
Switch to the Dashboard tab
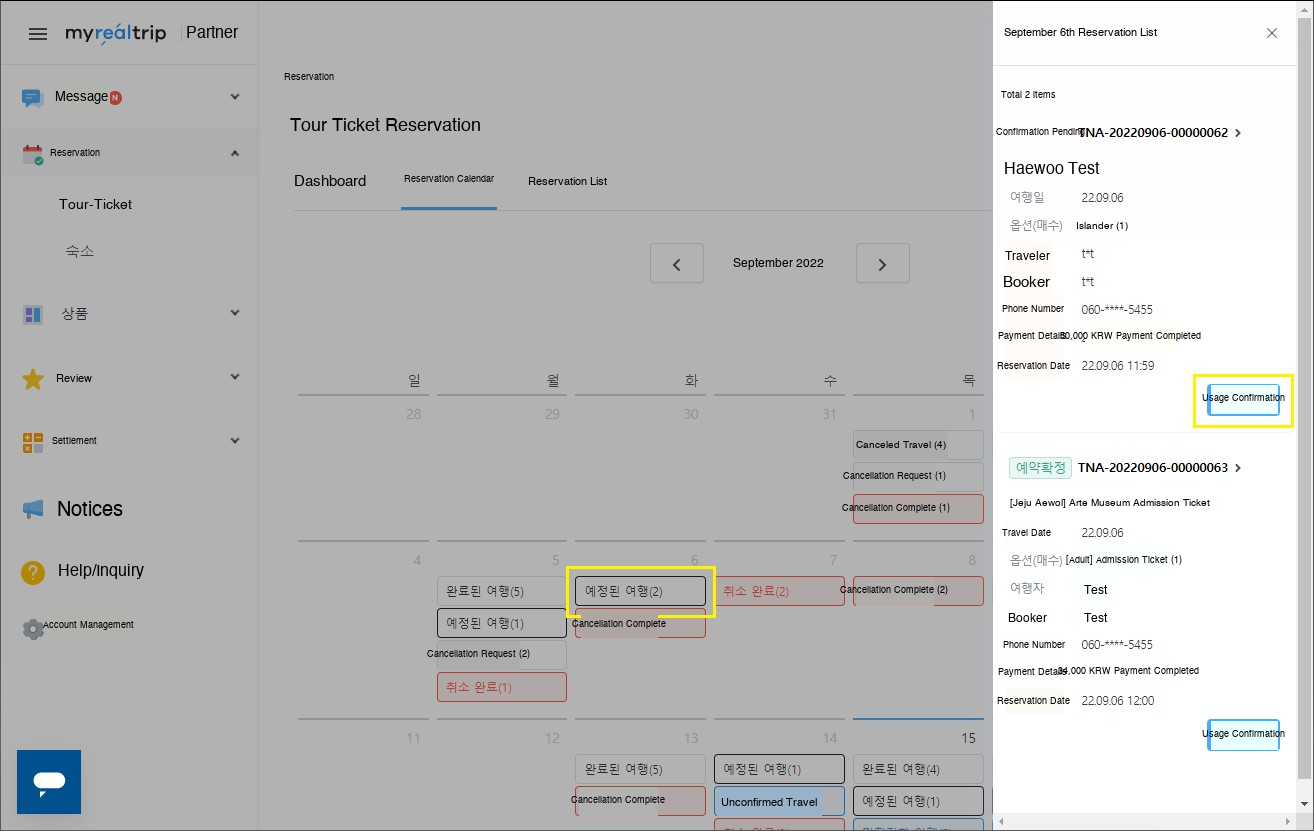pyautogui.click(x=330, y=181)
